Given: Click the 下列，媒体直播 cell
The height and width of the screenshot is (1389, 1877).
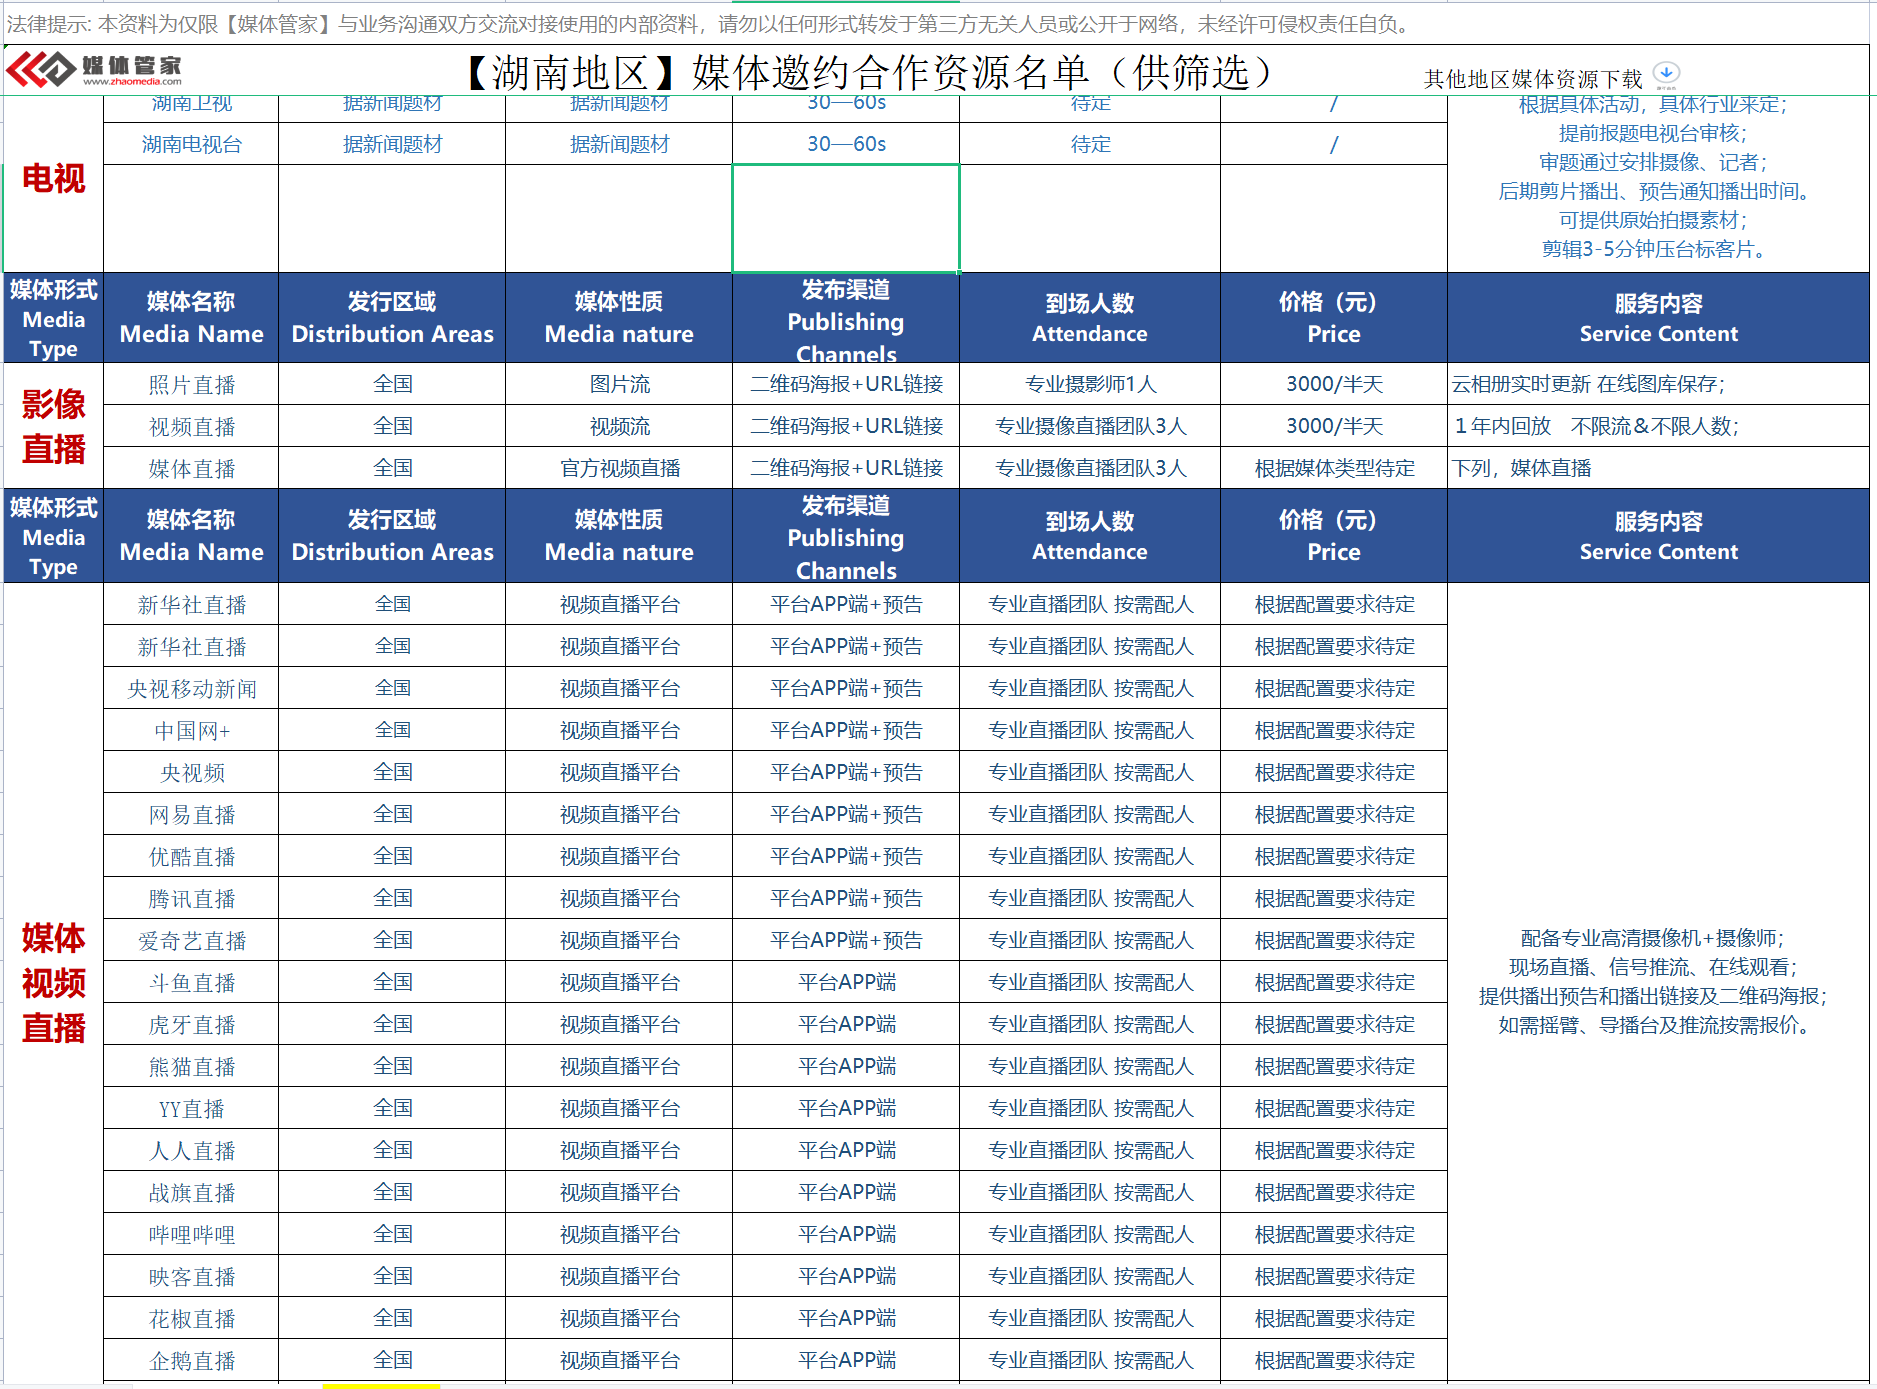Looking at the screenshot, I should (1658, 468).
